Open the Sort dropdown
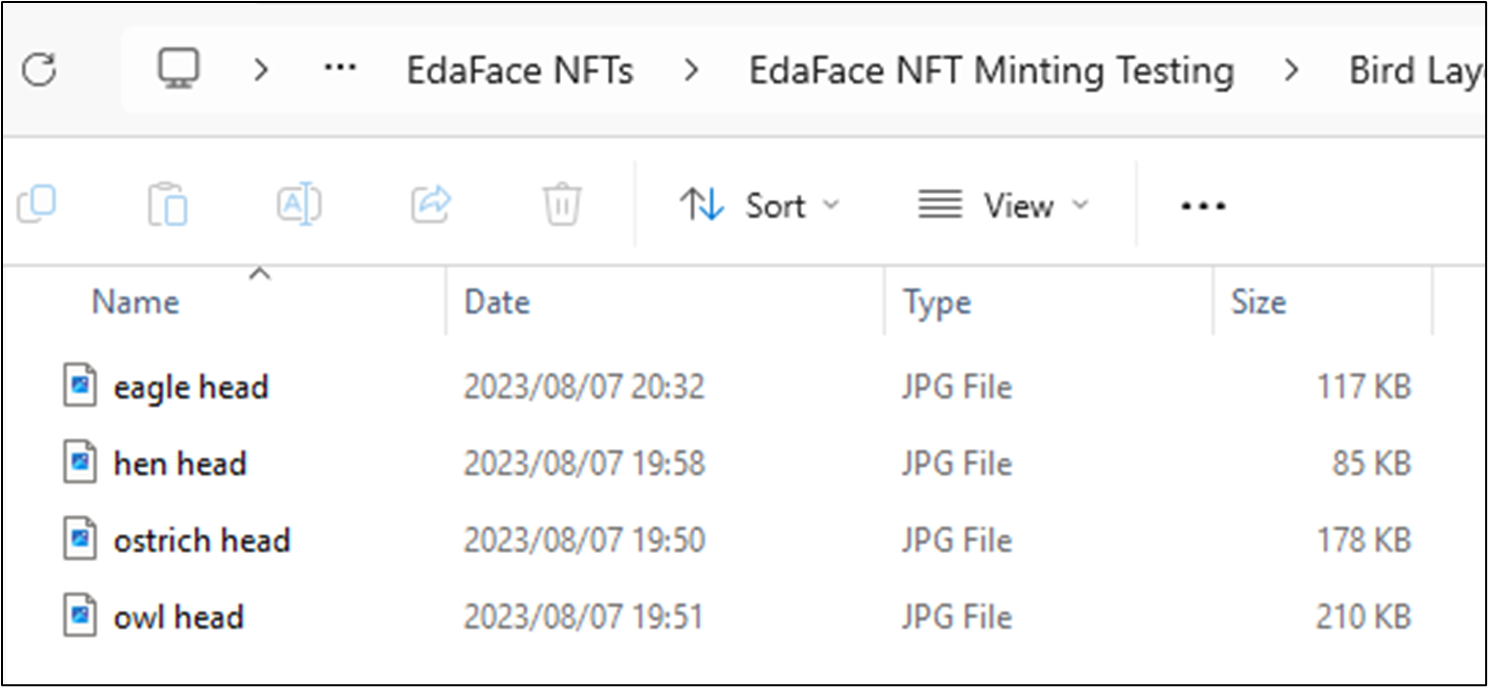1488x687 pixels. coord(759,206)
